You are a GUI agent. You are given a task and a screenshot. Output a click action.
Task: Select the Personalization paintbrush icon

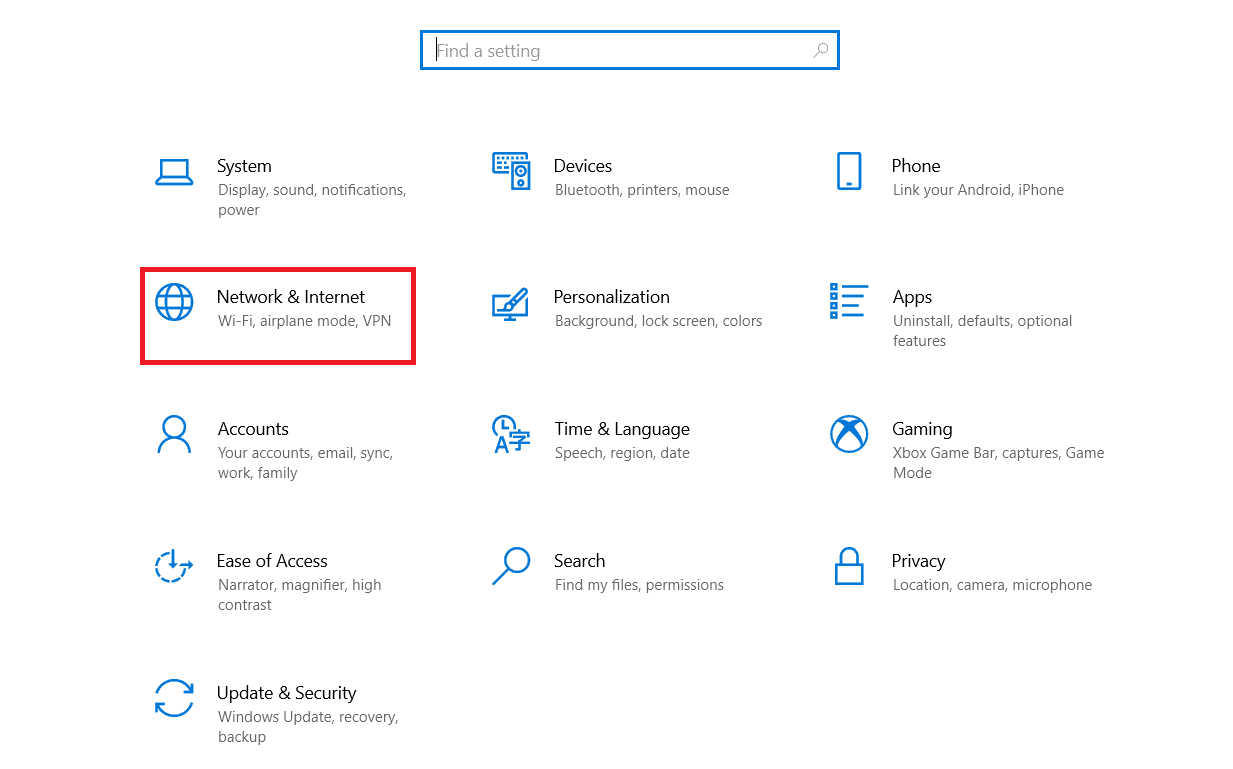point(511,304)
